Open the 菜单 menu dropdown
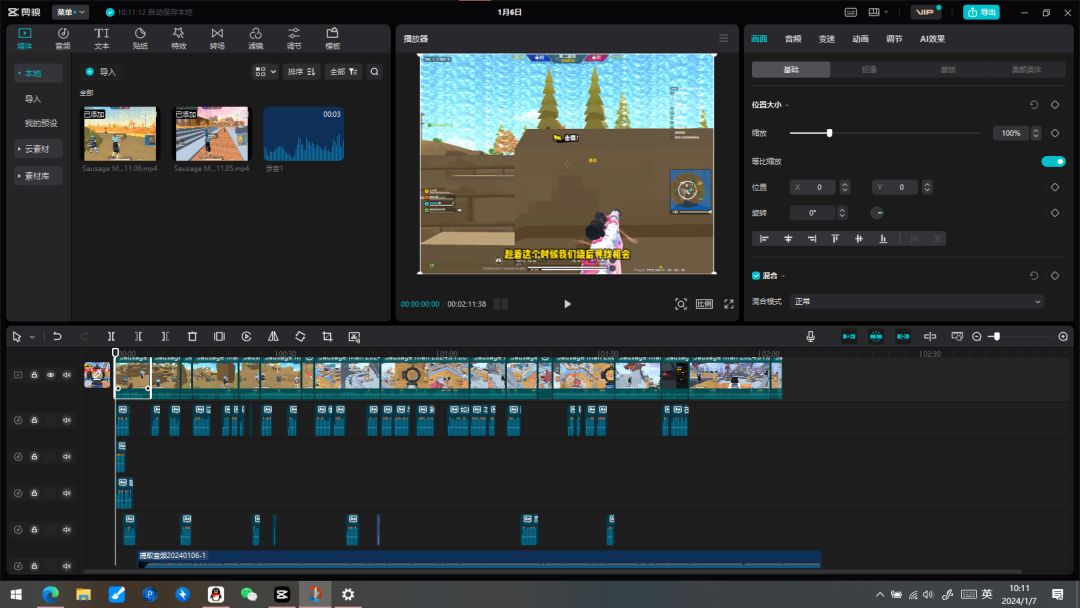The width and height of the screenshot is (1080, 608). tap(70, 12)
